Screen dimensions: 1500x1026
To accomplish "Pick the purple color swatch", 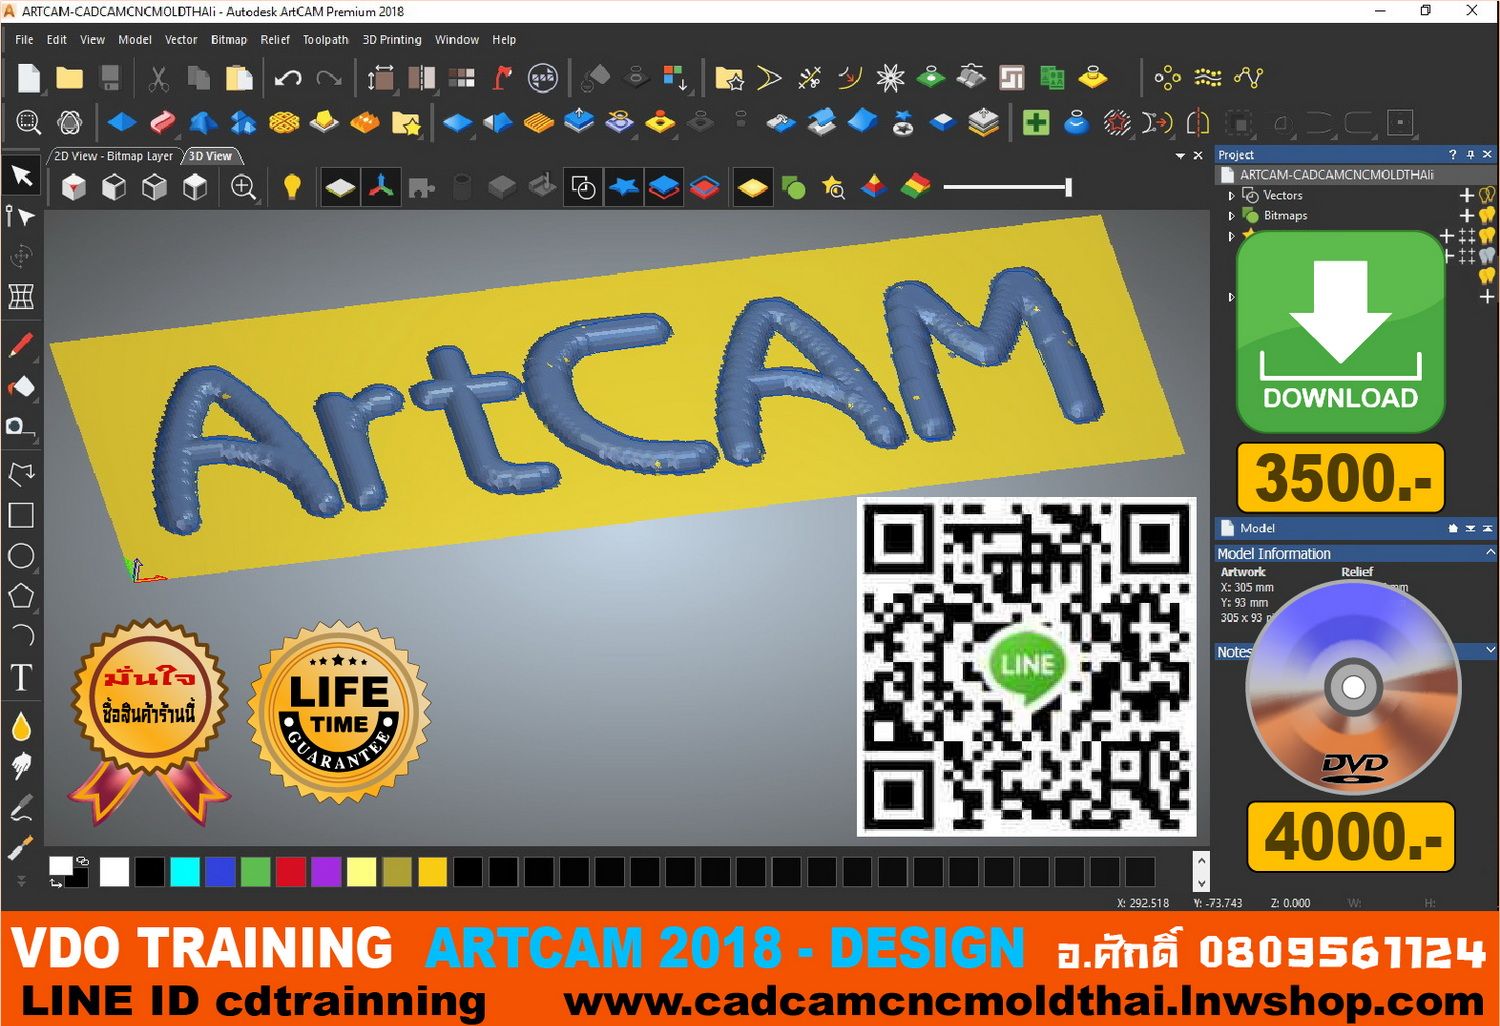I will 328,872.
